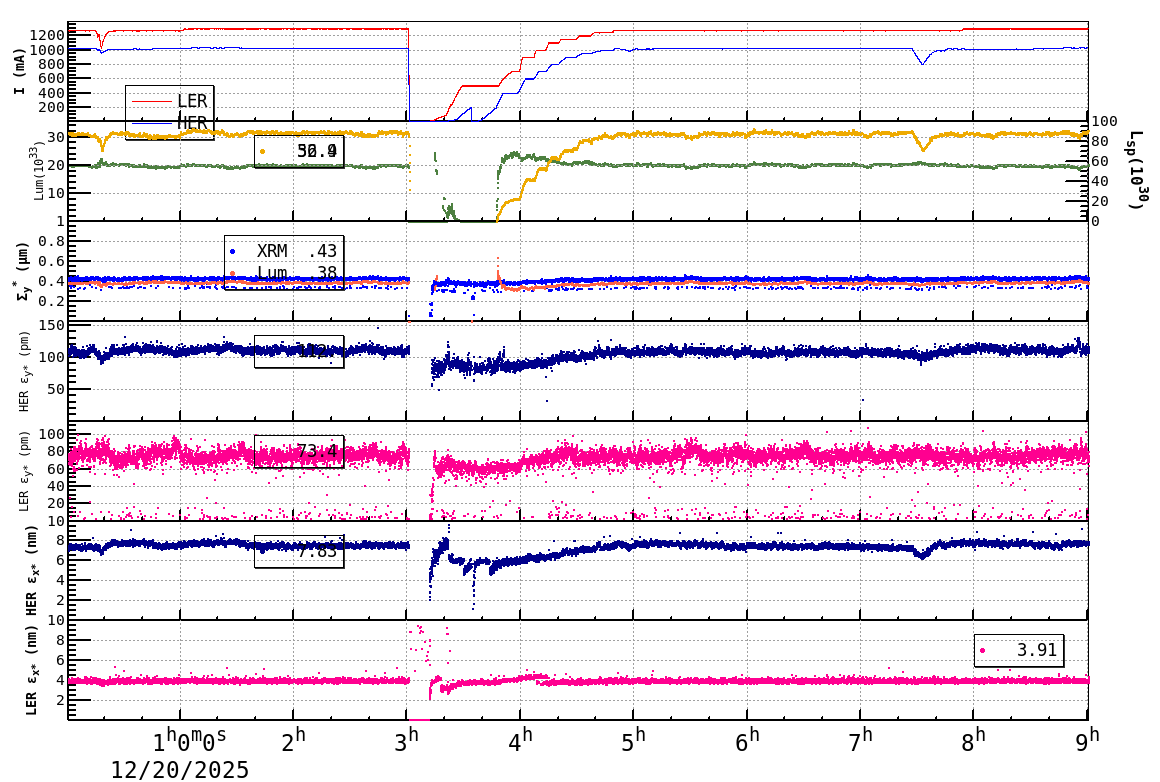1160x782 pixels.
Task: Click the HER εy* (pm) axis title
Action: [24, 371]
